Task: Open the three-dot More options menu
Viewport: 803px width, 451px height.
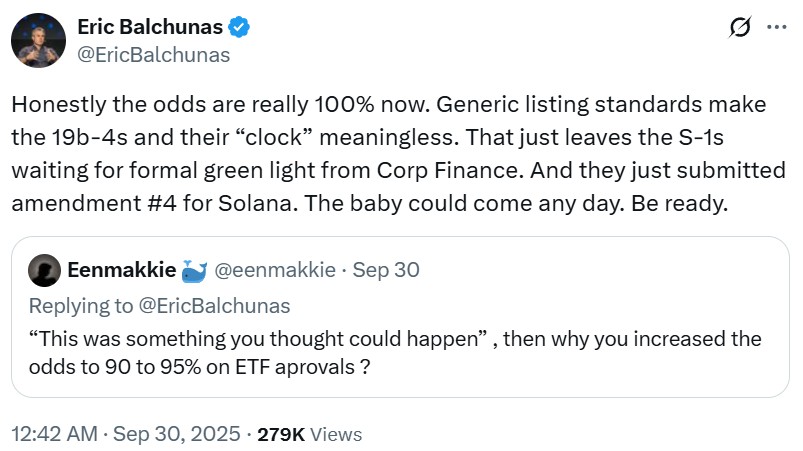Action: pyautogui.click(x=777, y=28)
